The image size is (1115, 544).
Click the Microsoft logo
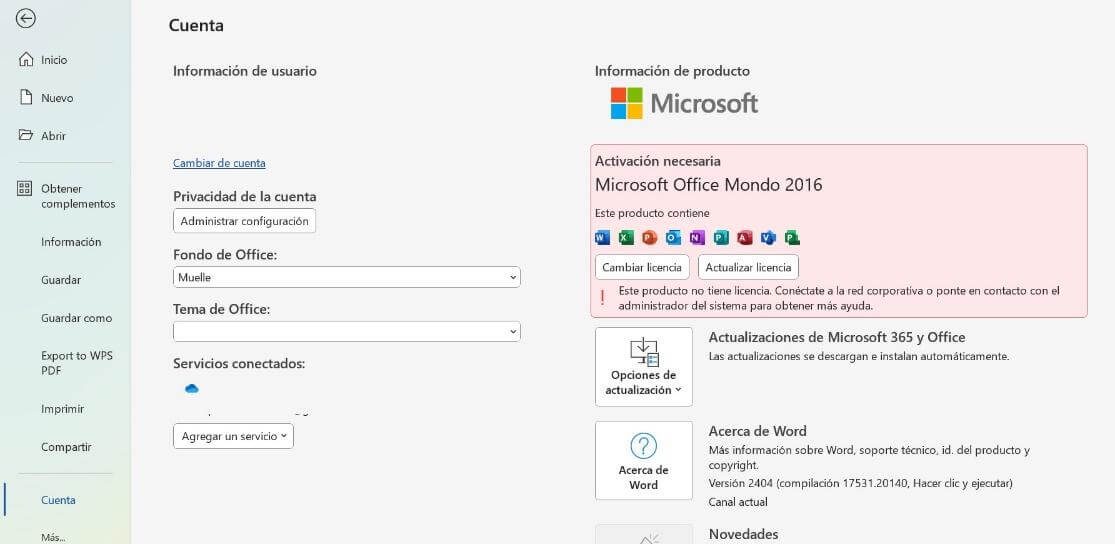point(684,103)
